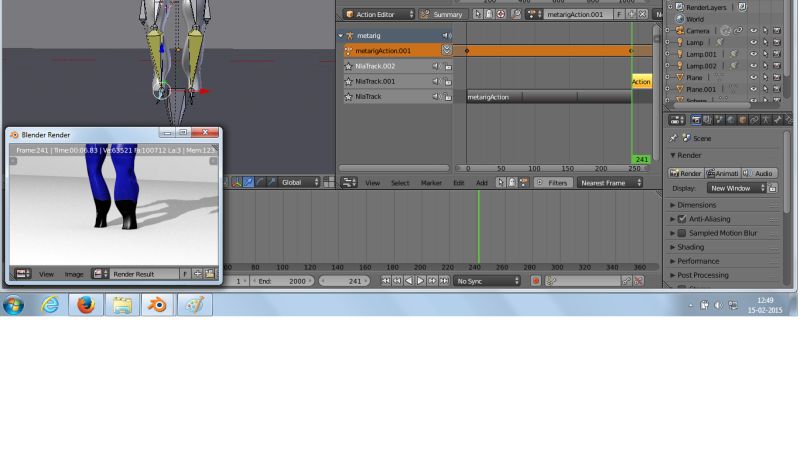Click the Render button in Properties
Viewport: 800px width, 449px height.
(686, 173)
